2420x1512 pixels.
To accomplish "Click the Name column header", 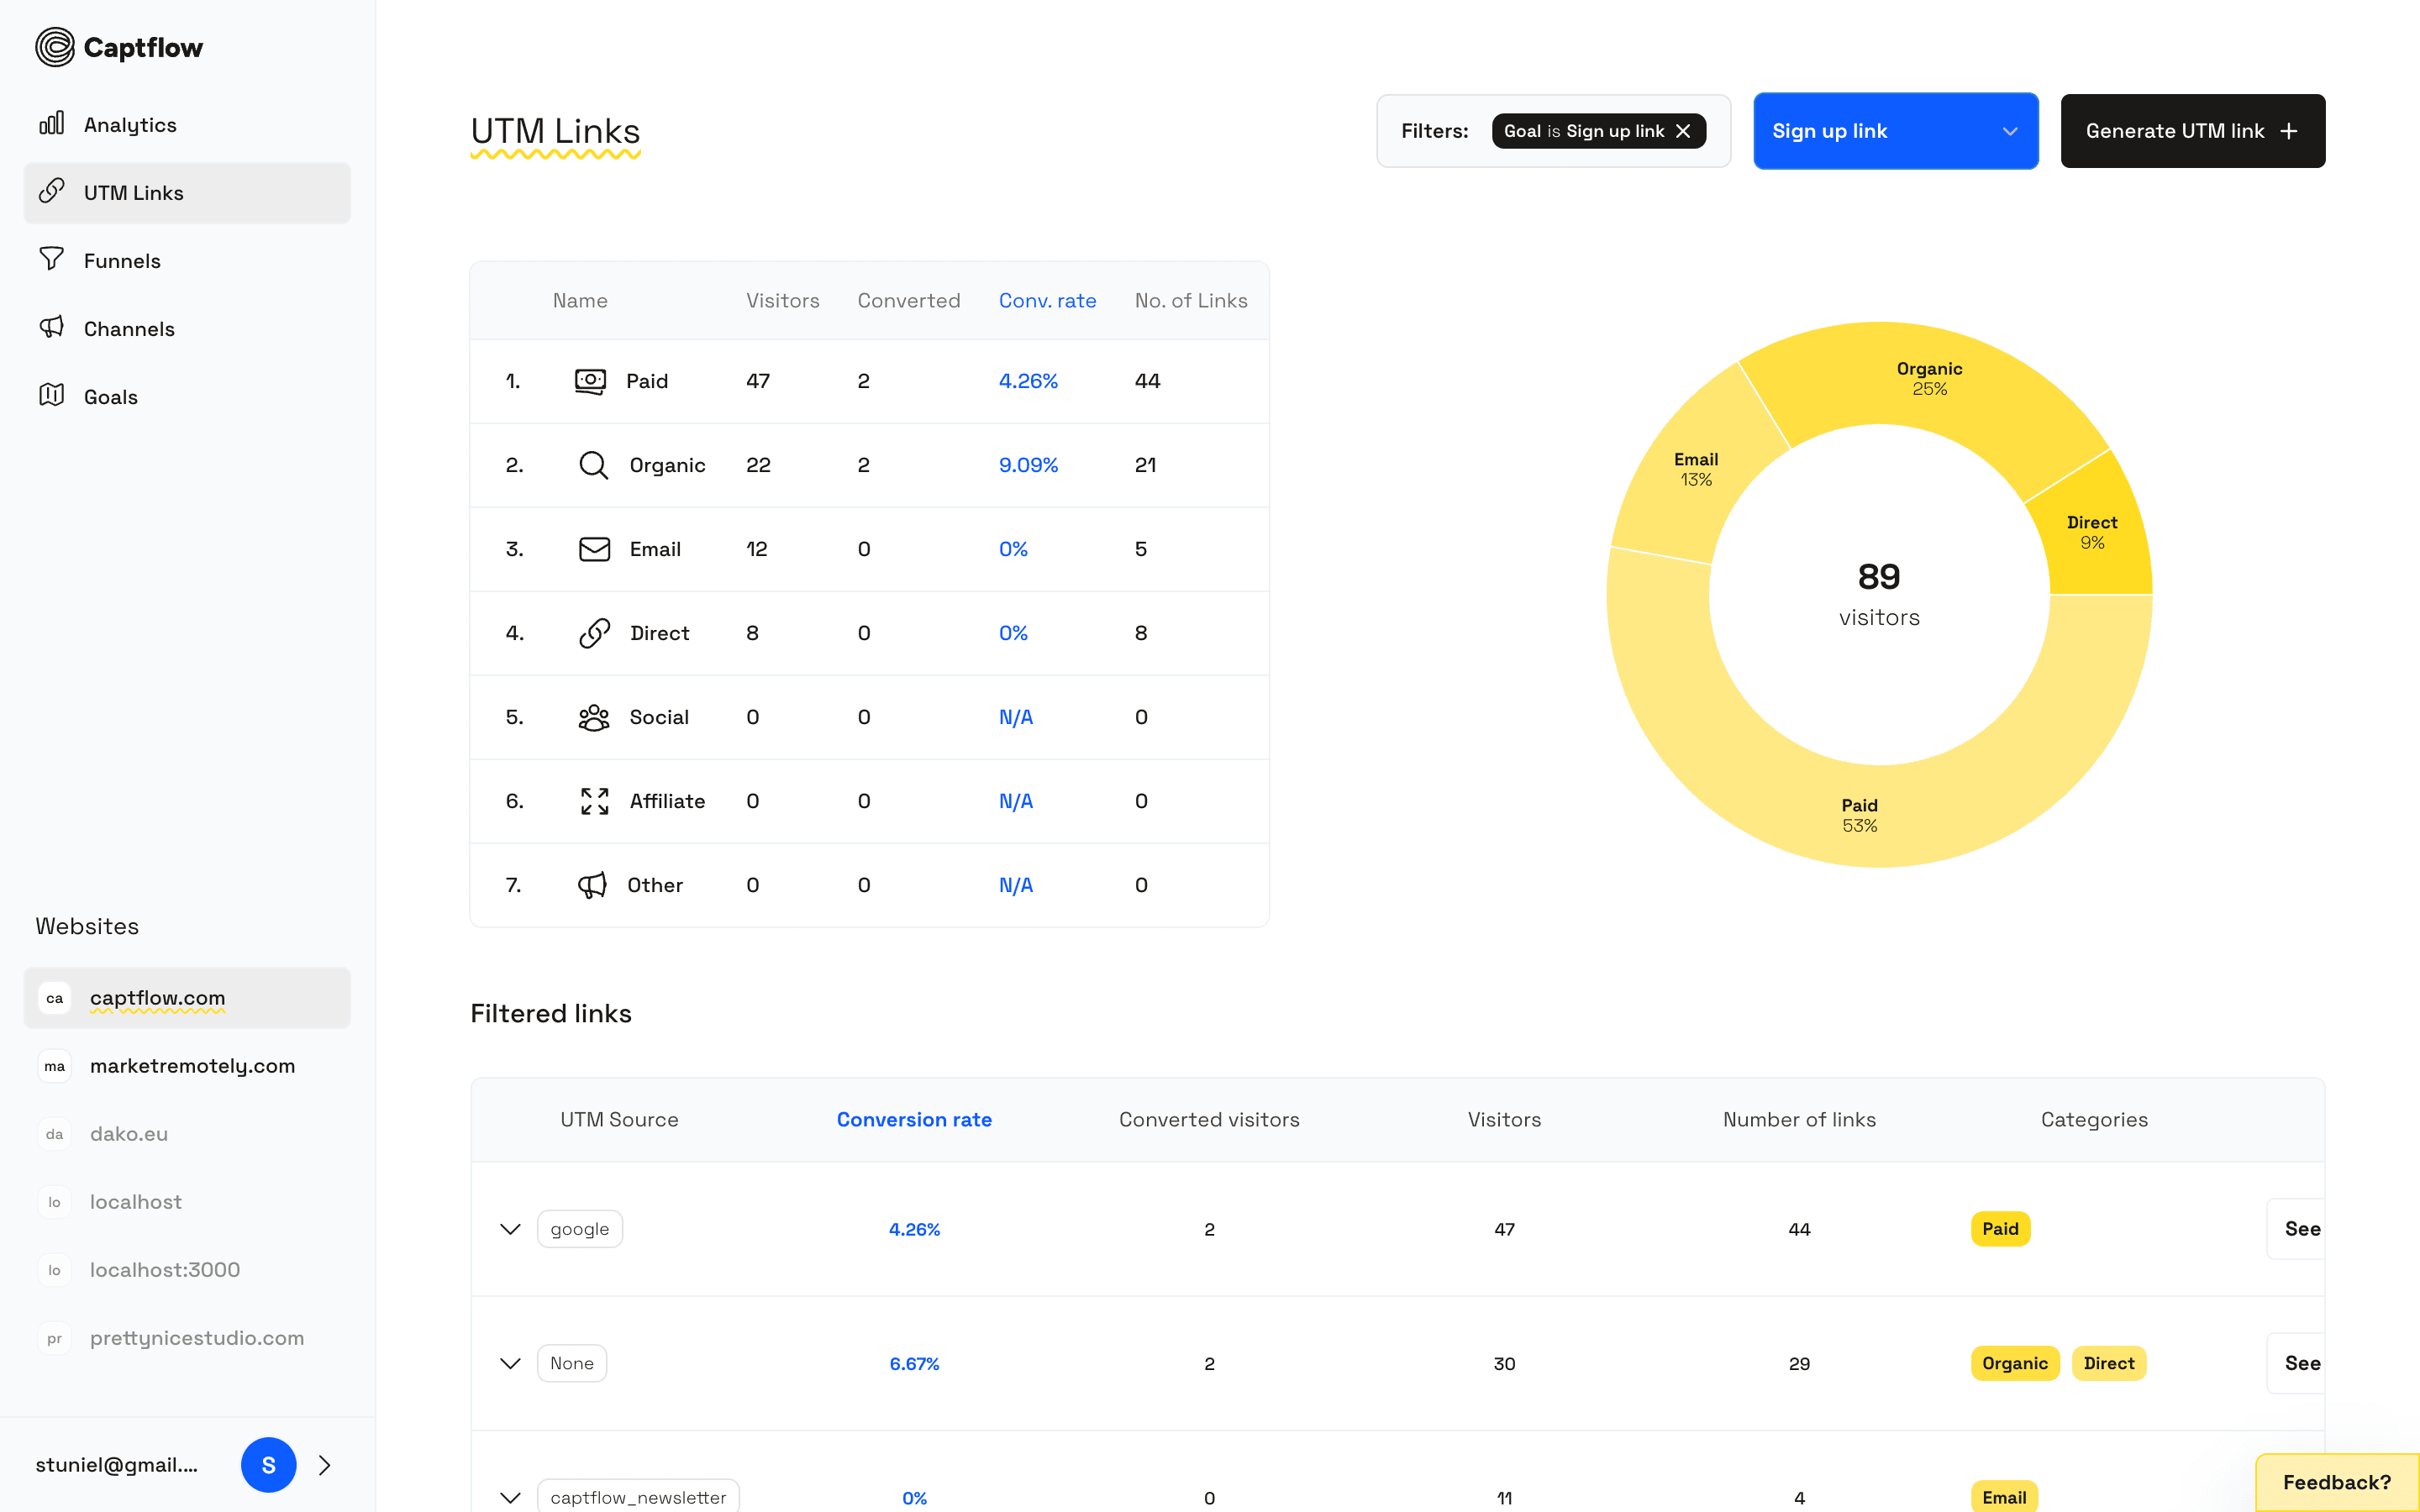I will tap(580, 301).
